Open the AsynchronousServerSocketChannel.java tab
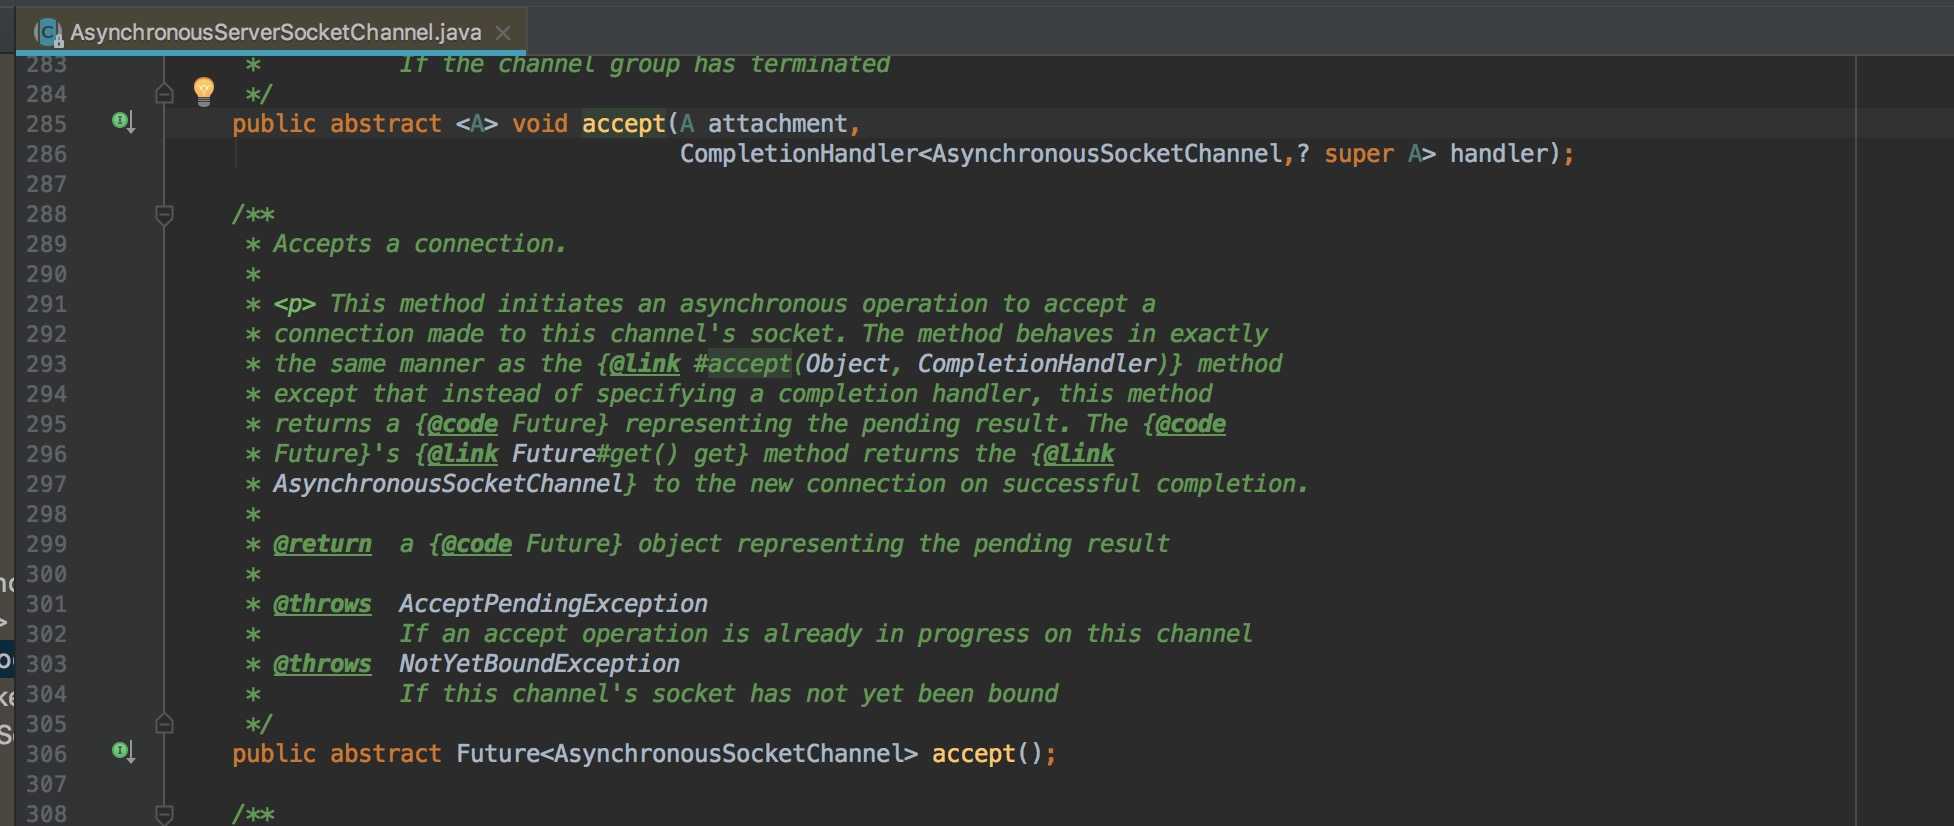Image resolution: width=1954 pixels, height=826 pixels. (272, 32)
